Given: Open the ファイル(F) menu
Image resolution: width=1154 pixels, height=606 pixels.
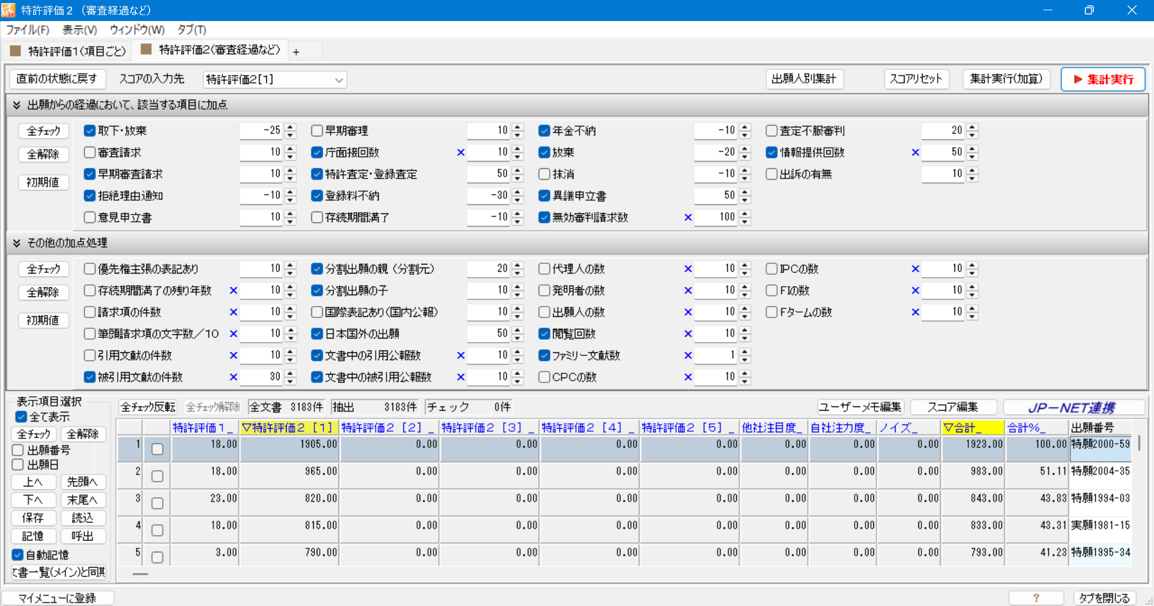Looking at the screenshot, I should click(x=27, y=30).
